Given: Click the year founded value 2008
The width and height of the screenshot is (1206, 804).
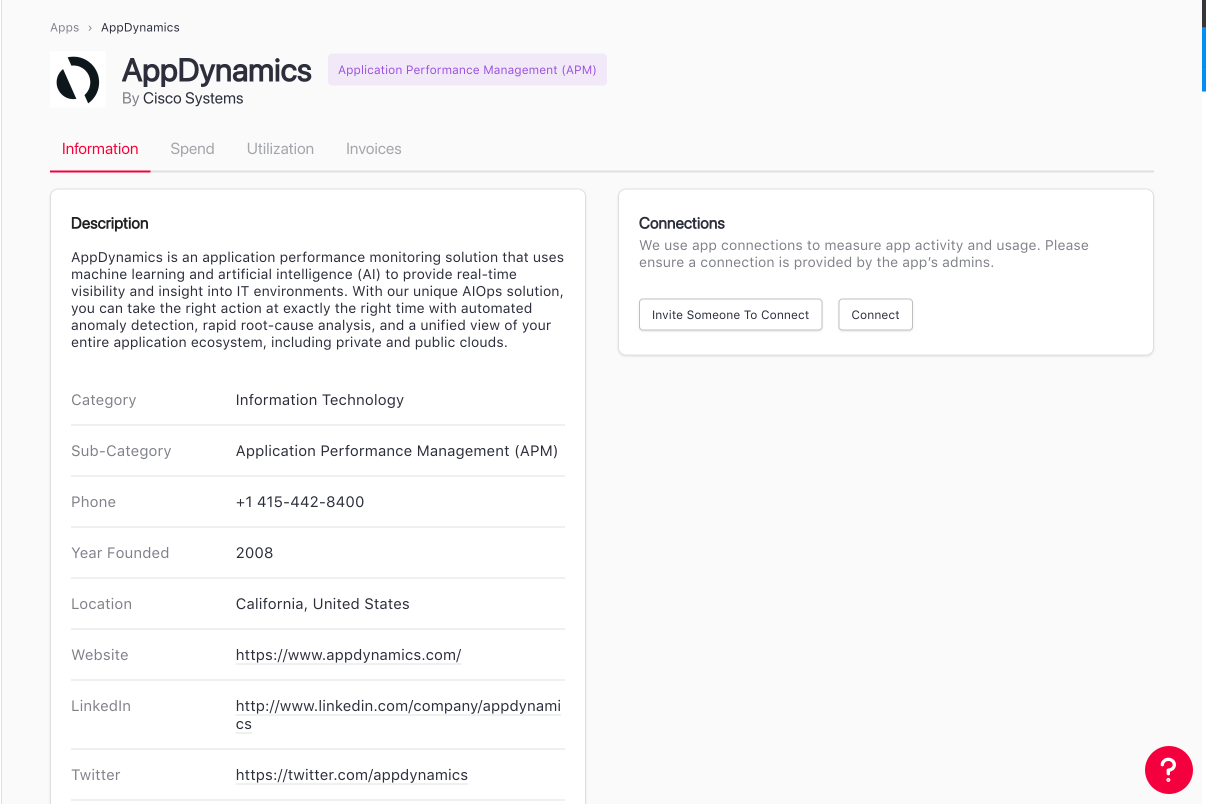Looking at the screenshot, I should point(254,553).
